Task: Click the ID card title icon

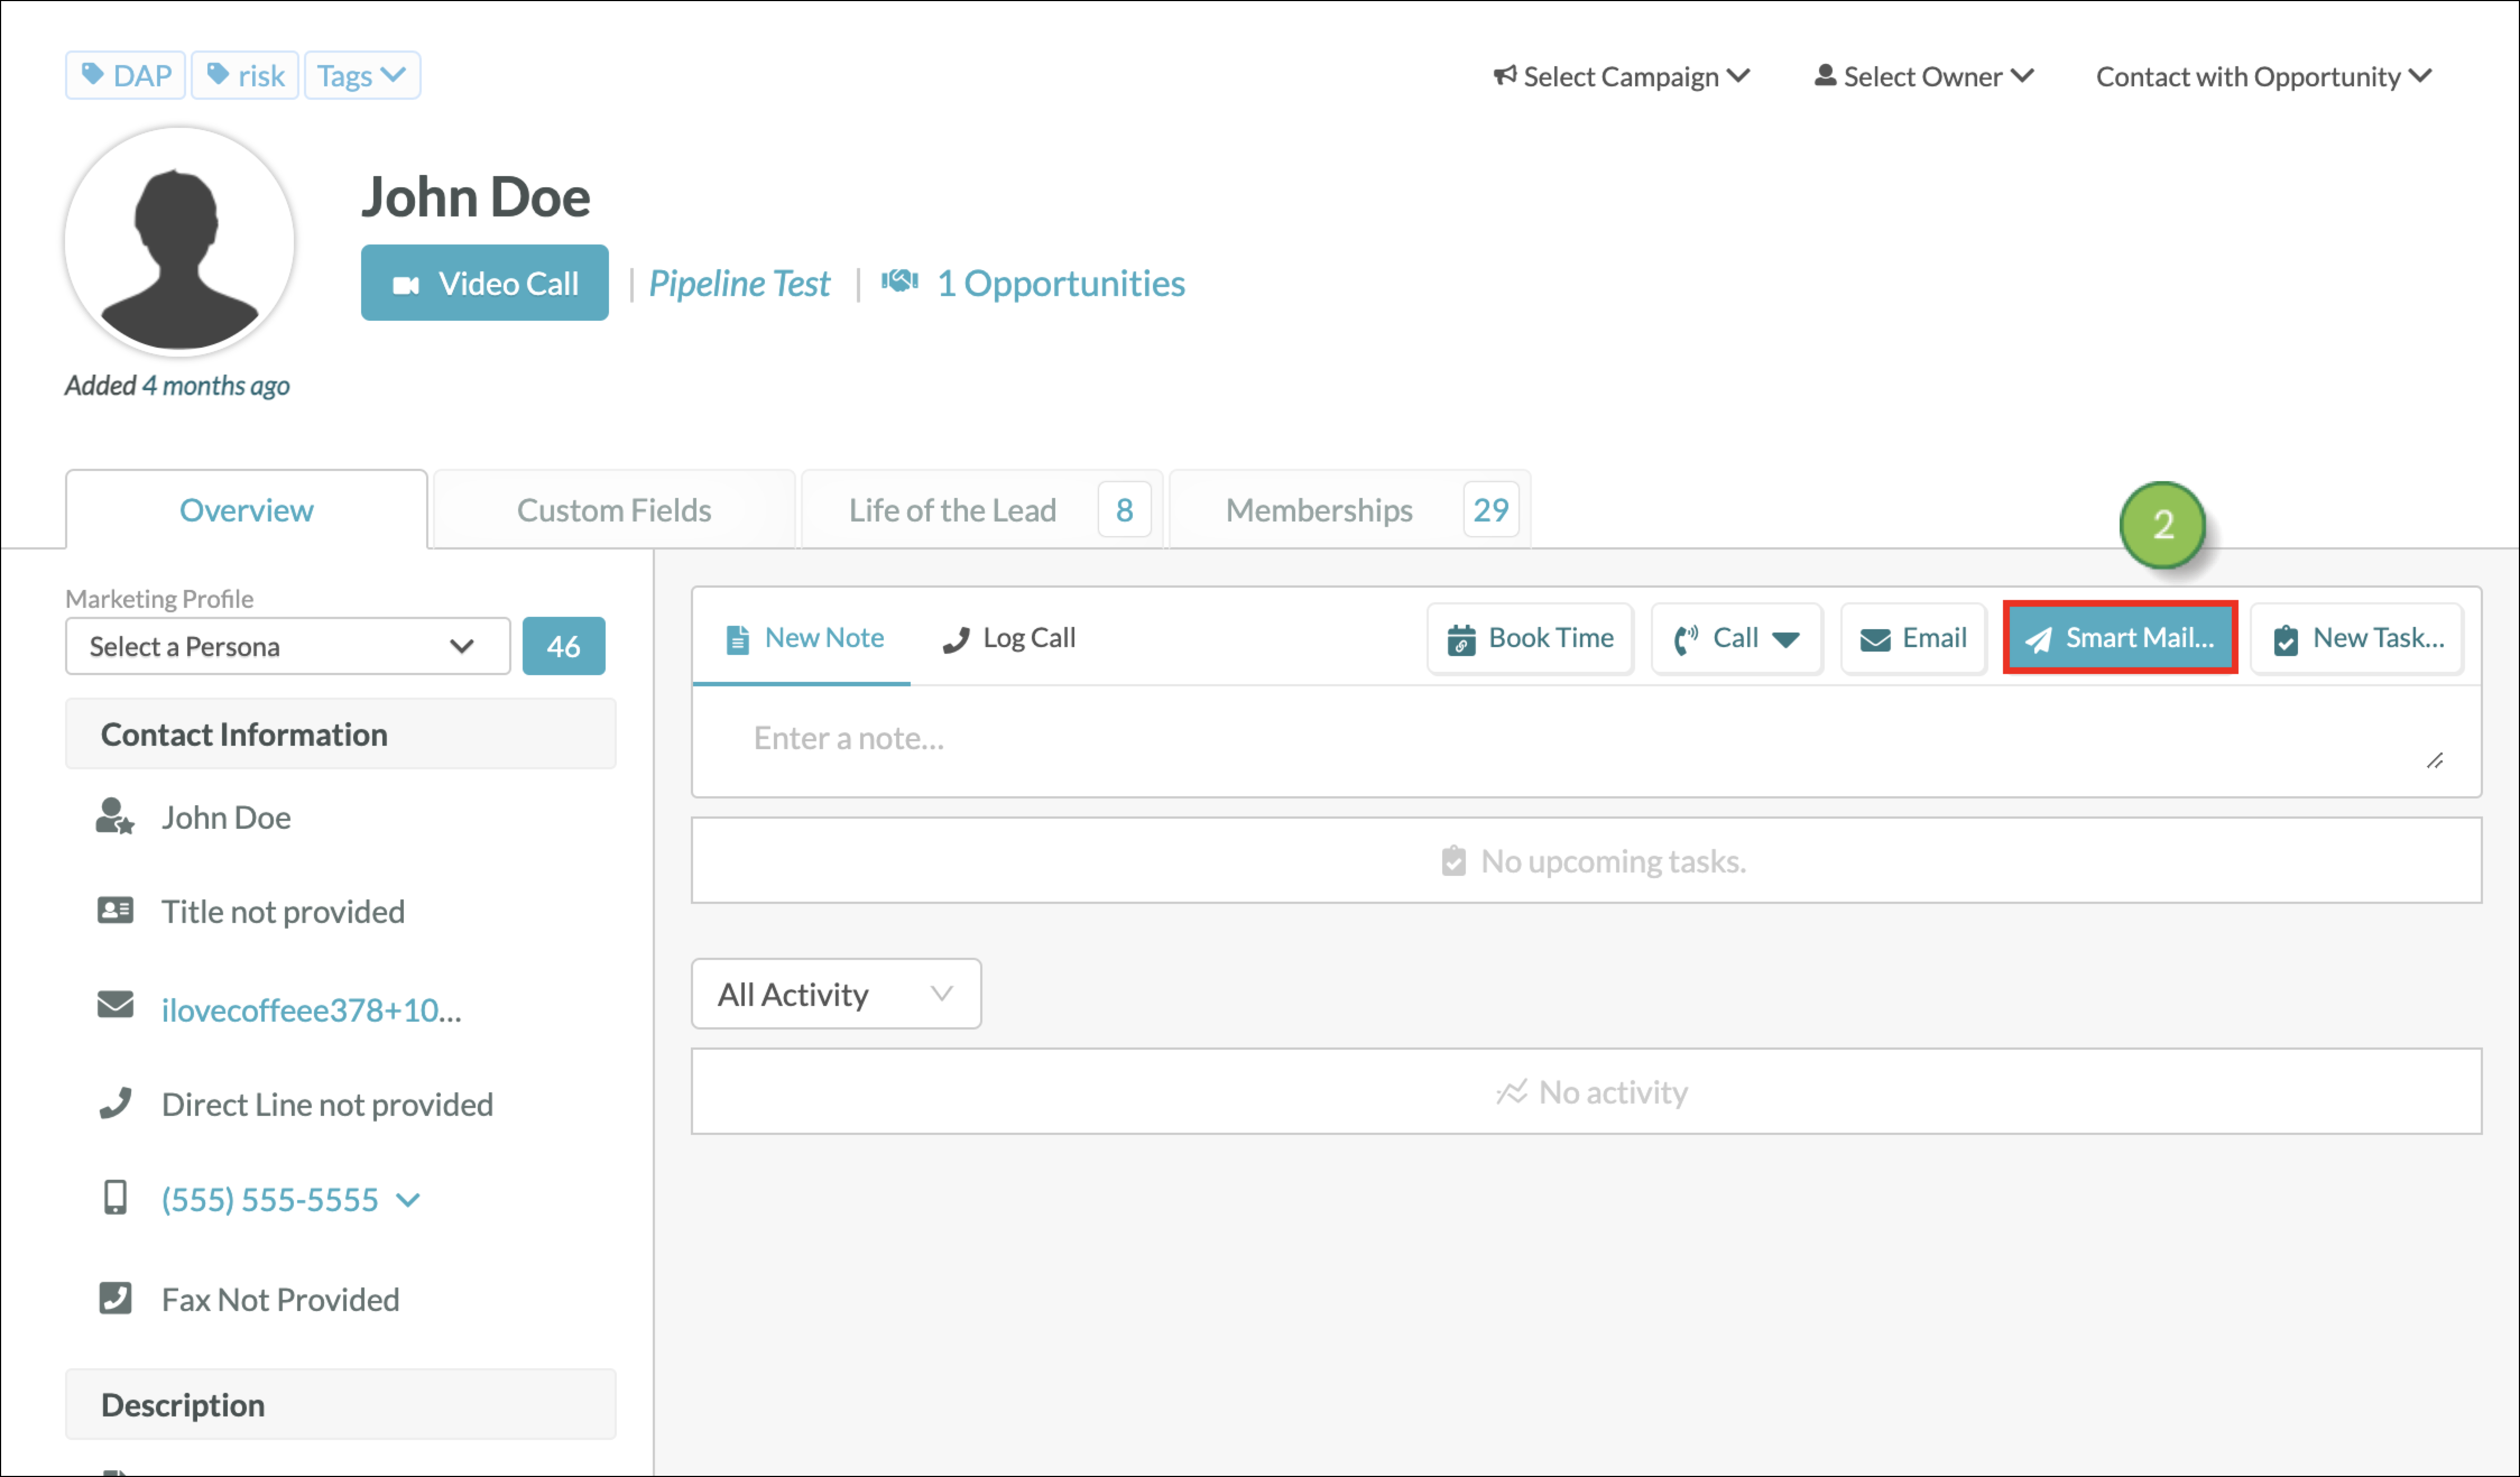Action: pyautogui.click(x=115, y=910)
